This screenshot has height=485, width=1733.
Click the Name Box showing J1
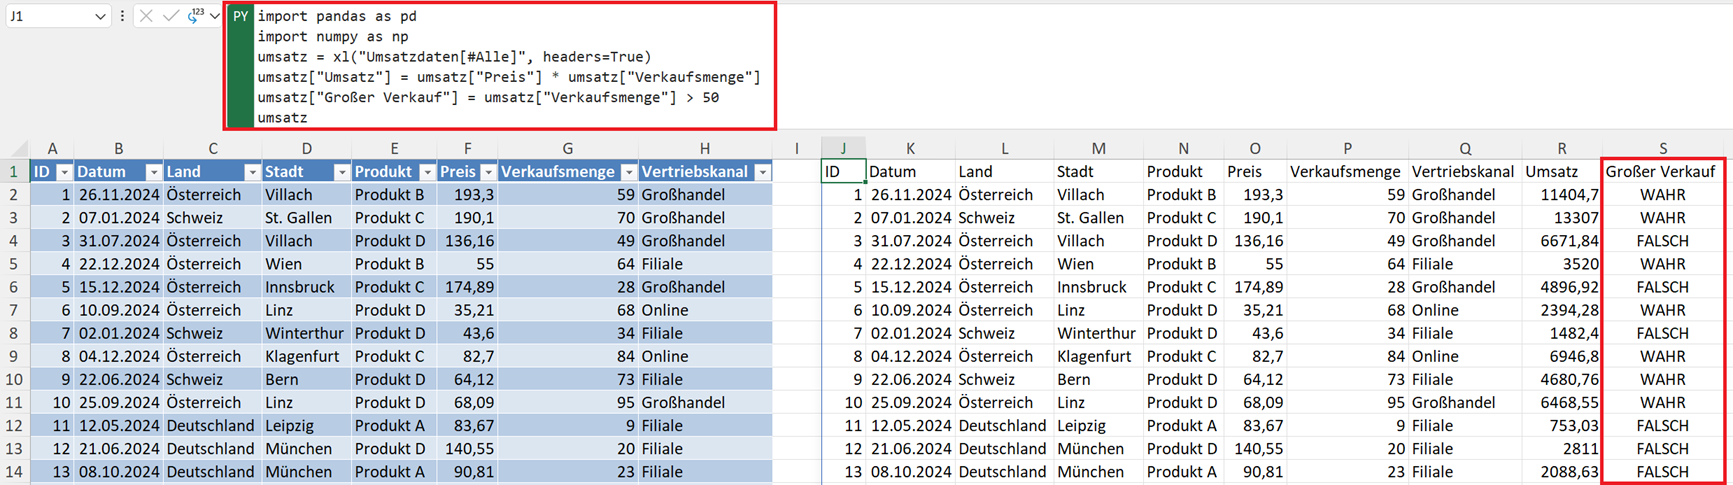[x=48, y=17]
